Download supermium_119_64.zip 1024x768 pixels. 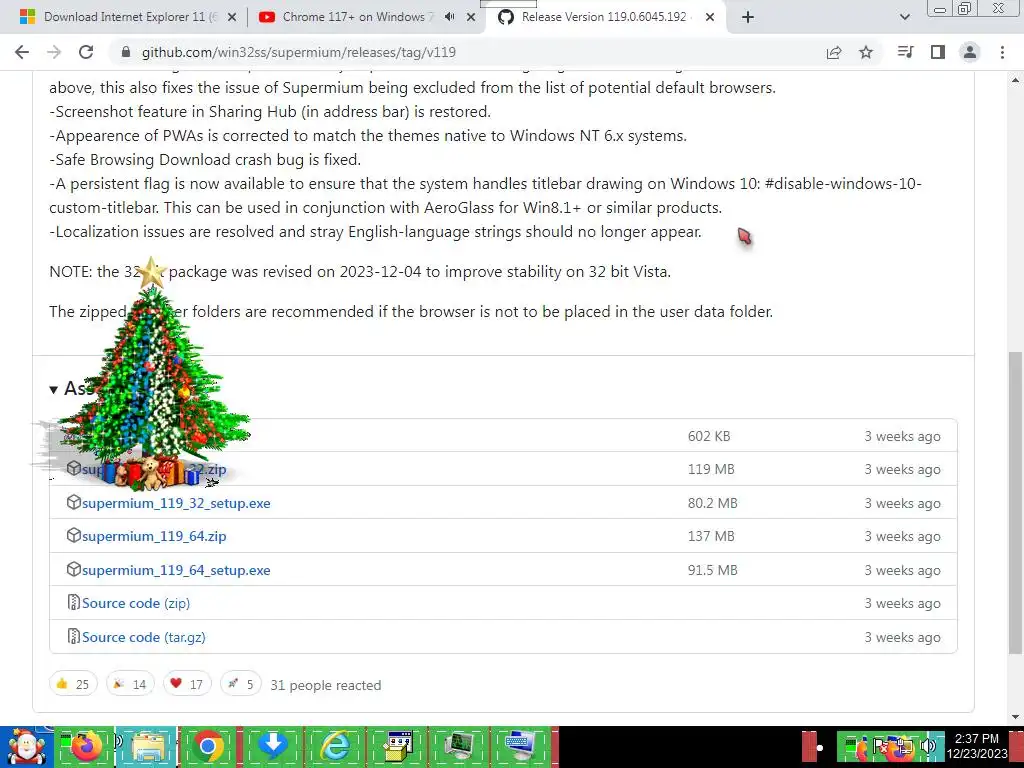154,537
